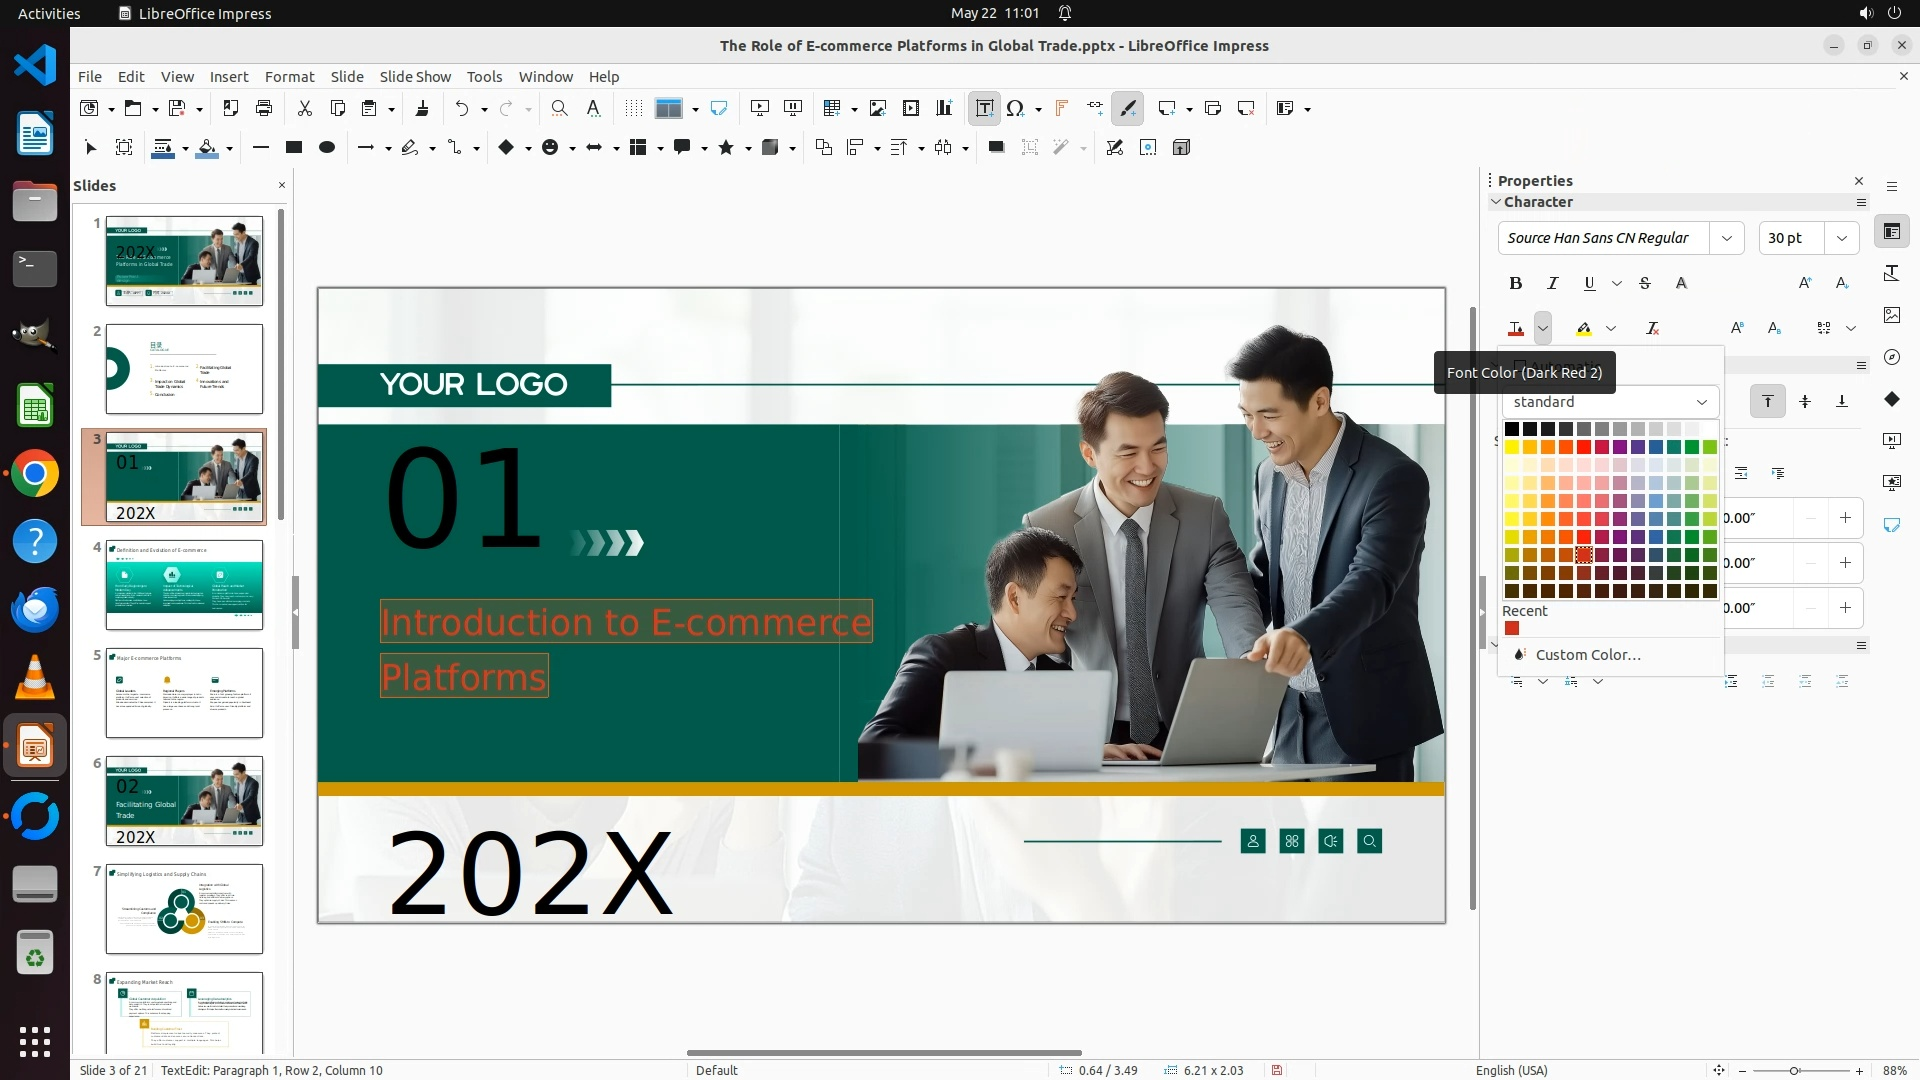Viewport: 1920px width, 1080px height.
Task: Toggle italic text in sidebar
Action: click(x=1552, y=284)
